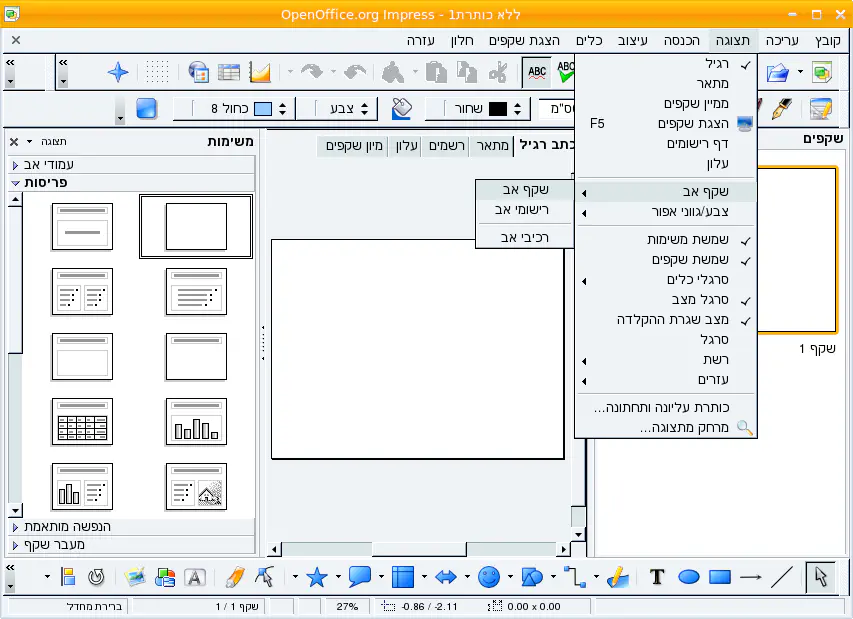Expand the הנפשה מותאמת custom animation section

click(130, 526)
